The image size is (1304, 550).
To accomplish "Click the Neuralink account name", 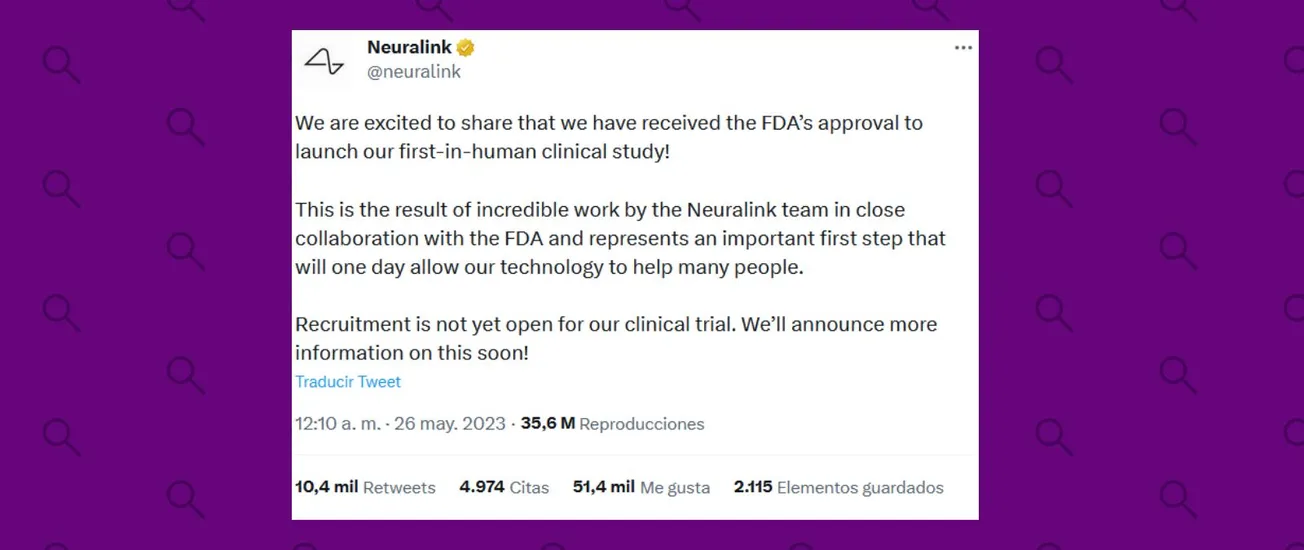I will point(409,47).
